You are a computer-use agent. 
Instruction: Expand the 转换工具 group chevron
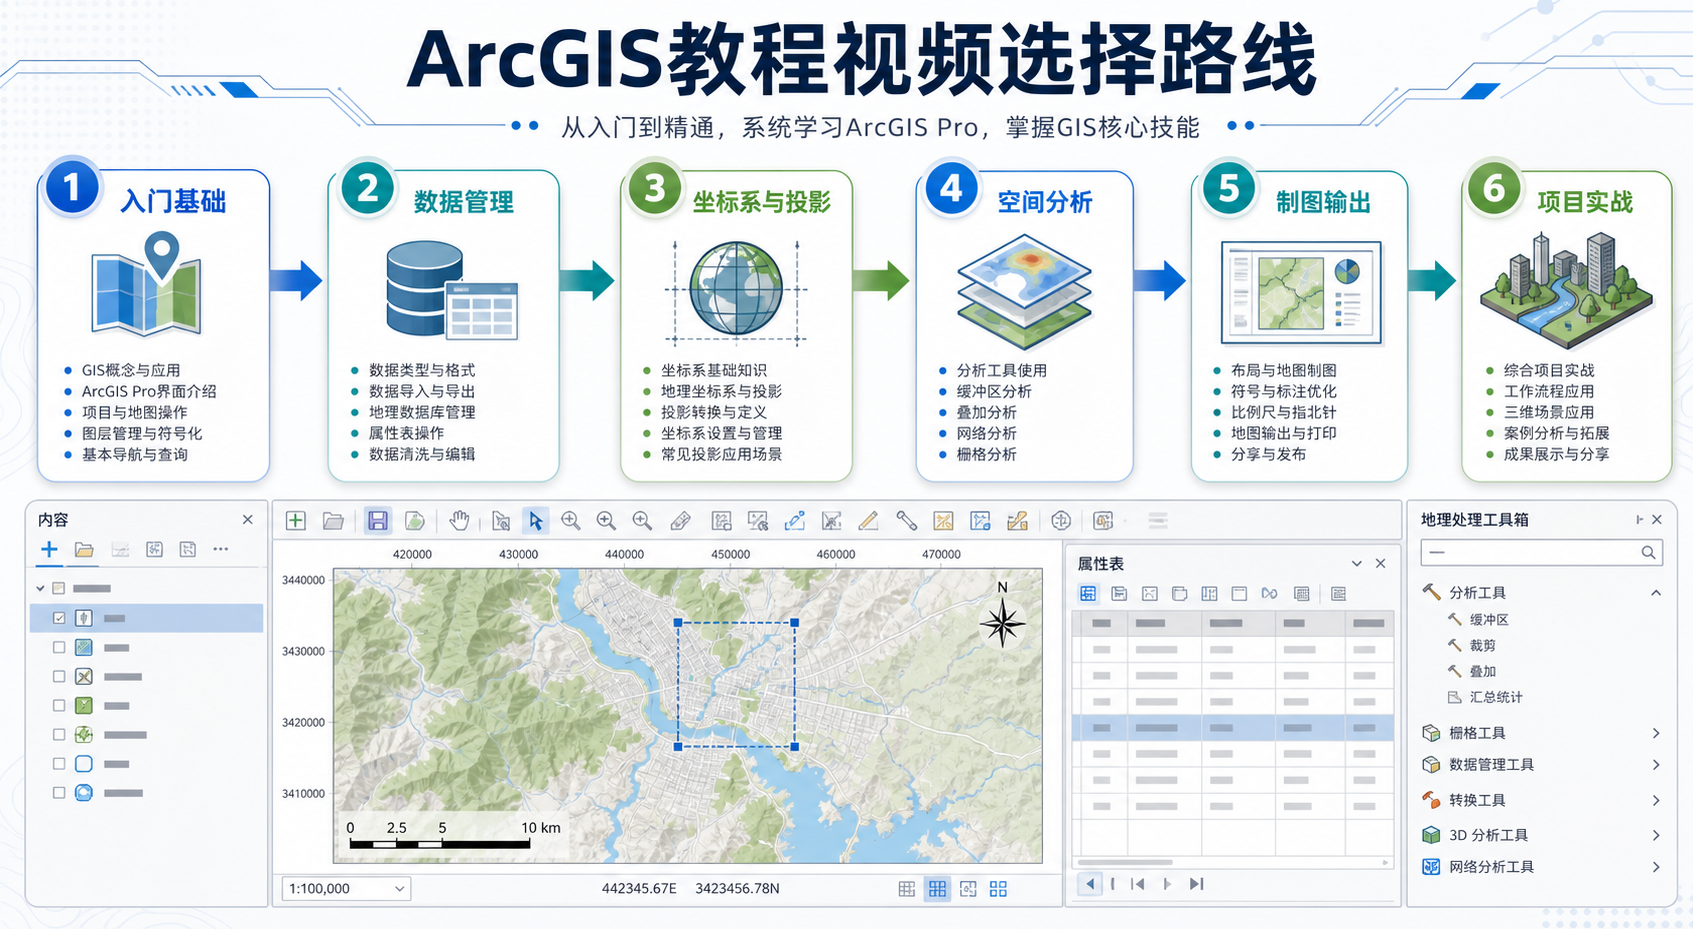pyautogui.click(x=1656, y=800)
